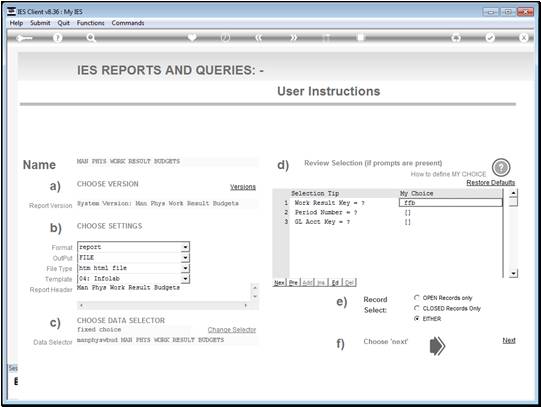Click the Versions link
Image resolution: width=541 pixels, height=407 pixels.
(243, 187)
